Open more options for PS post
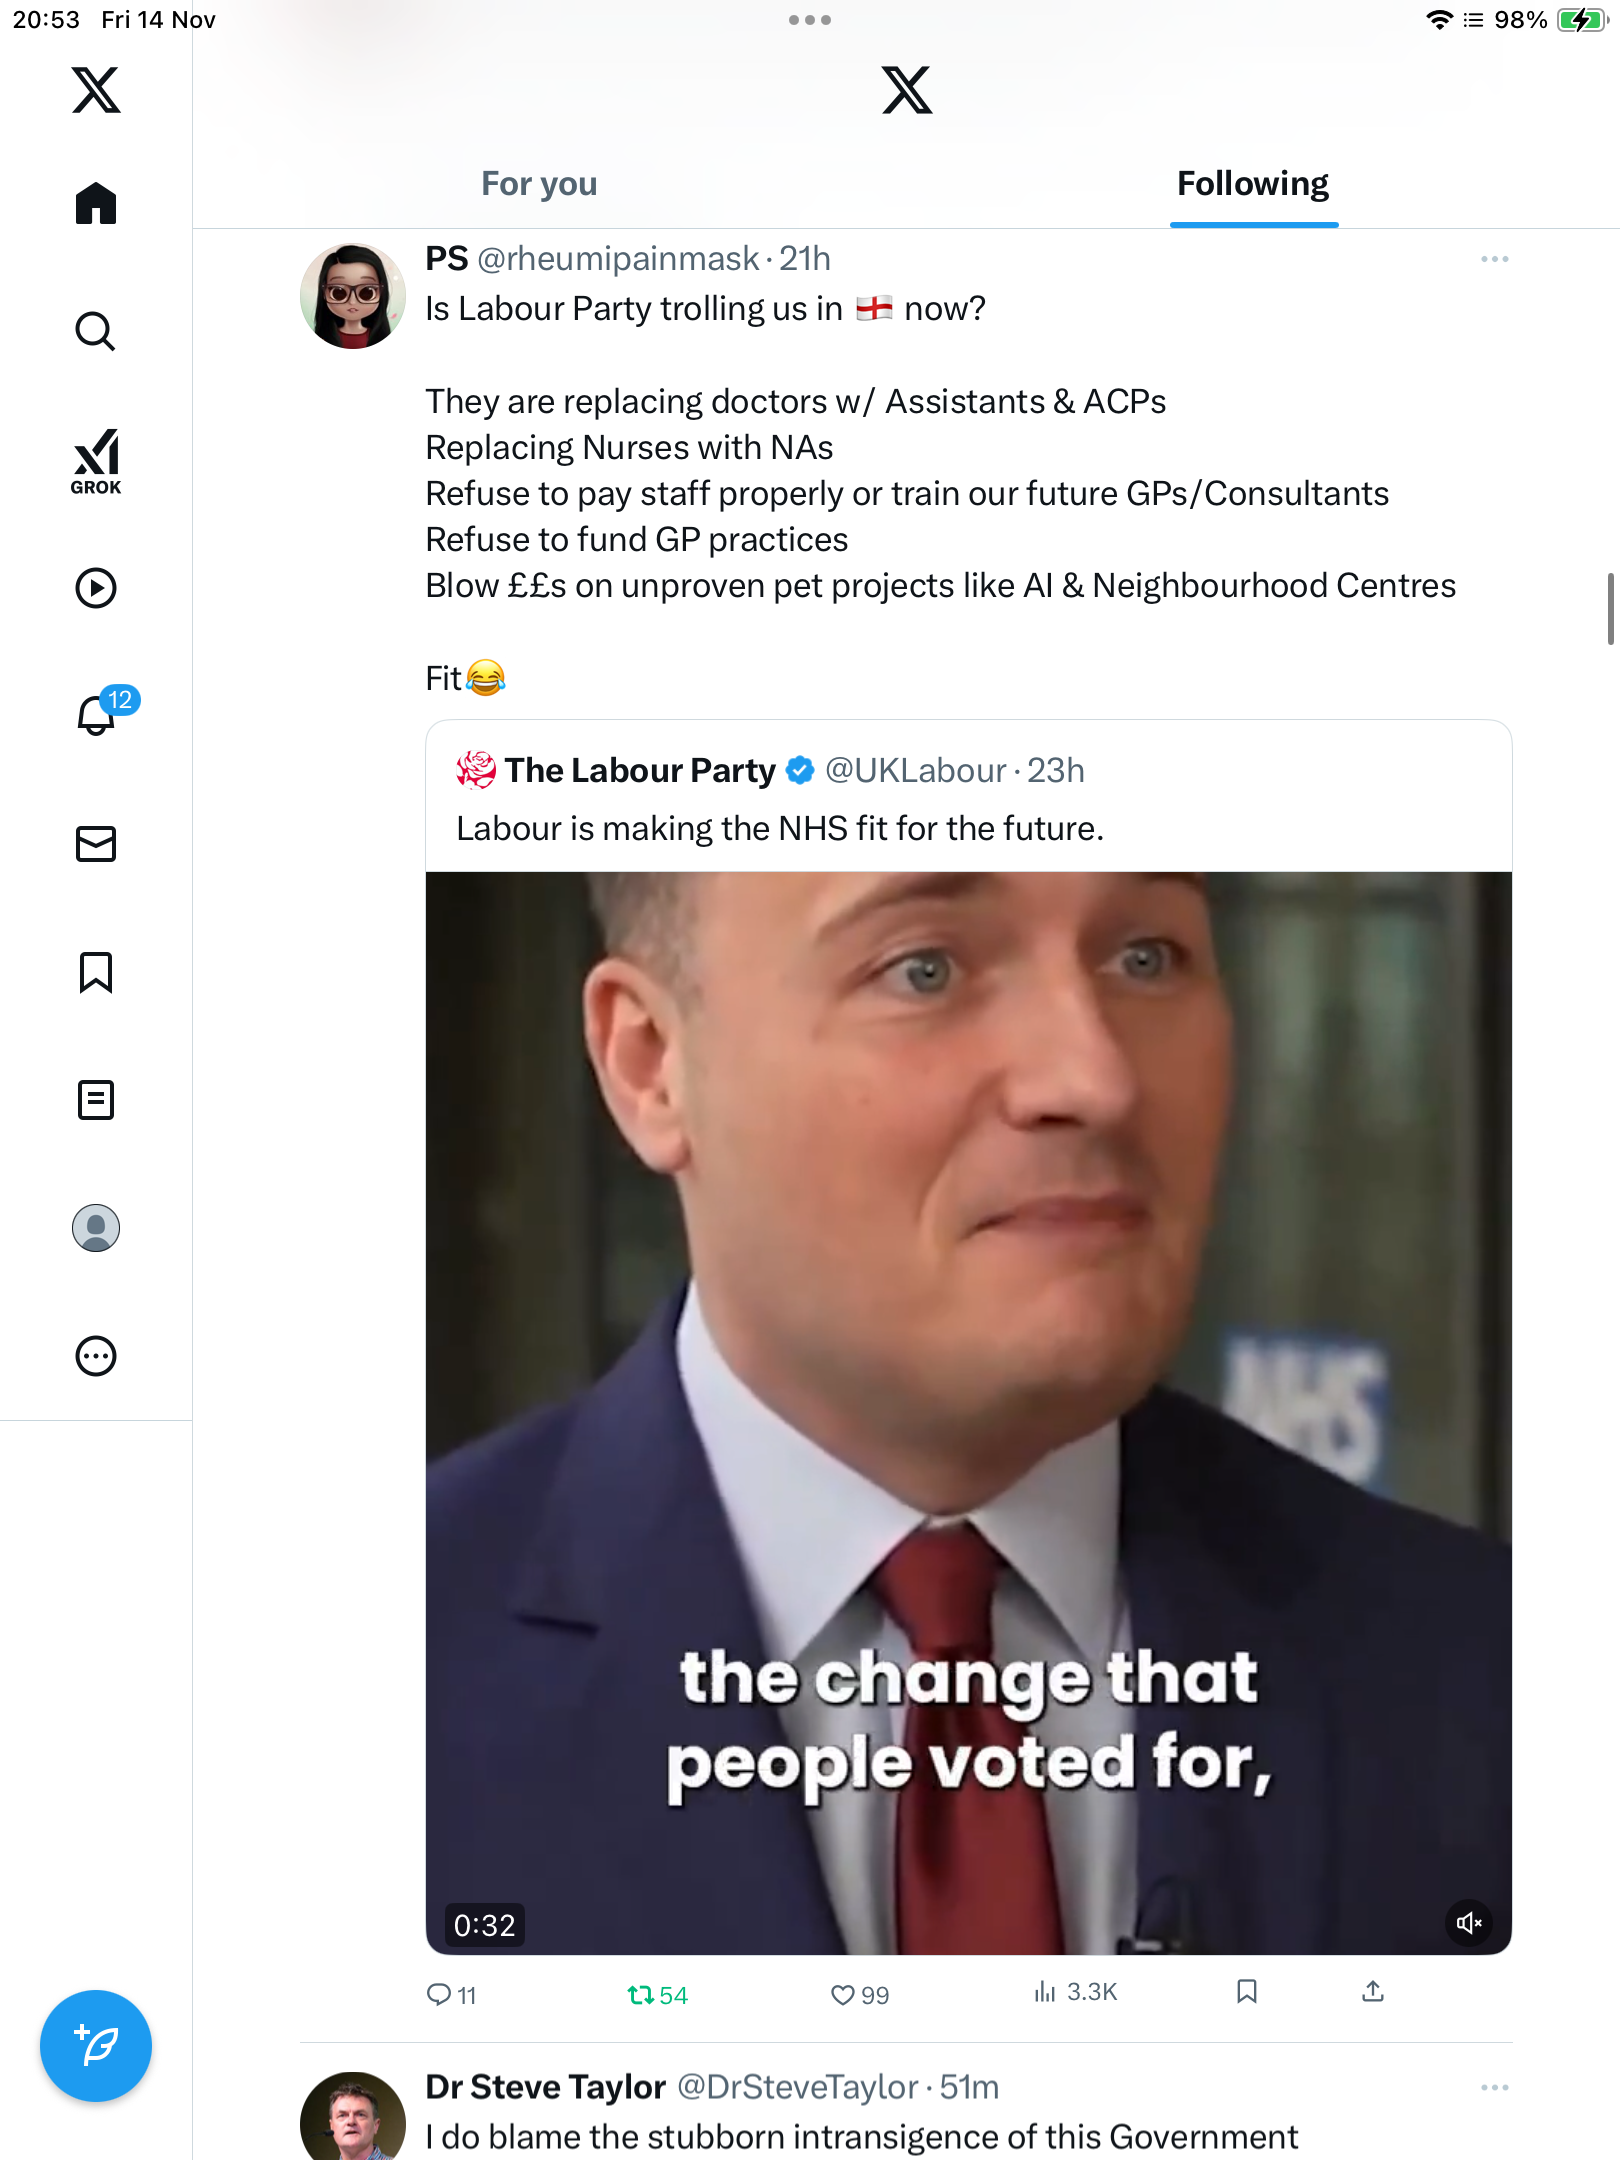The width and height of the screenshot is (1620, 2160). [x=1494, y=259]
